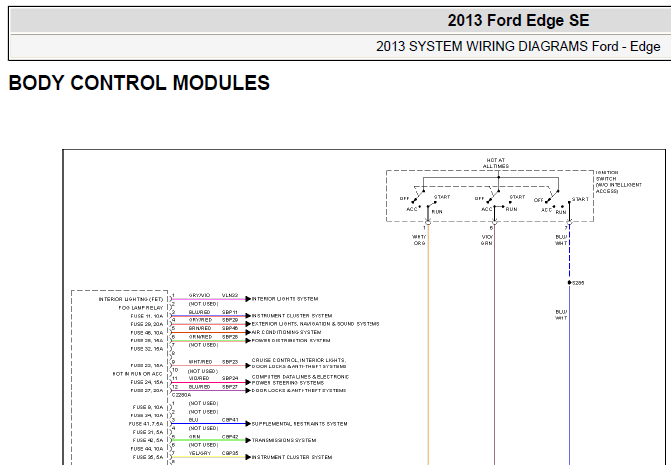Click the dashed blue wire above S285
The image size is (671, 465).
(x=570, y=252)
